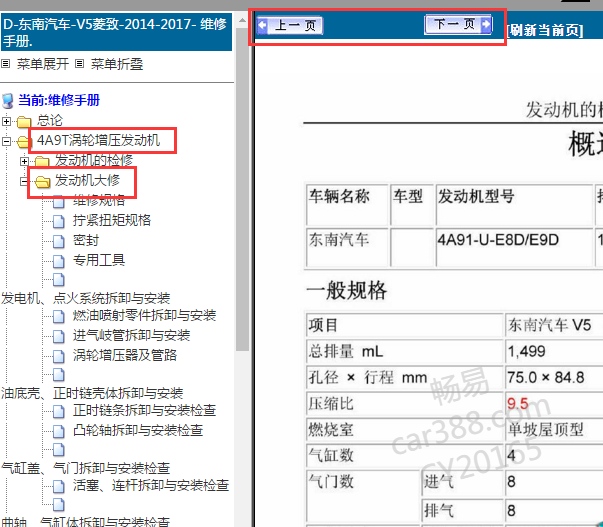The image size is (603, 527).
Task: Expand the 总论 folder node
Action: [x=6, y=121]
